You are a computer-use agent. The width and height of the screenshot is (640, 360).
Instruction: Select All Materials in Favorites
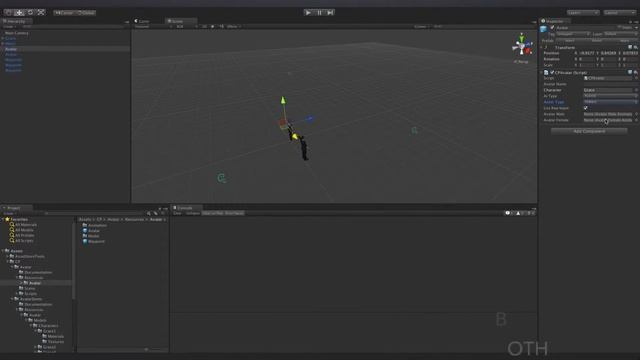coord(26,225)
